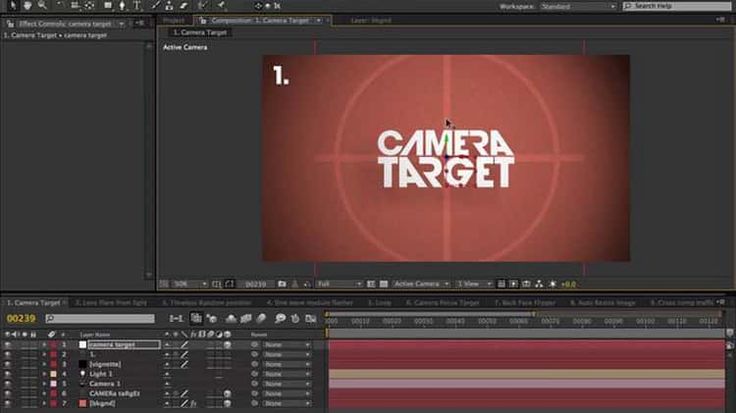This screenshot has height=413, width=736.
Task: Open the viewer magnification dropdown
Action: (190, 284)
